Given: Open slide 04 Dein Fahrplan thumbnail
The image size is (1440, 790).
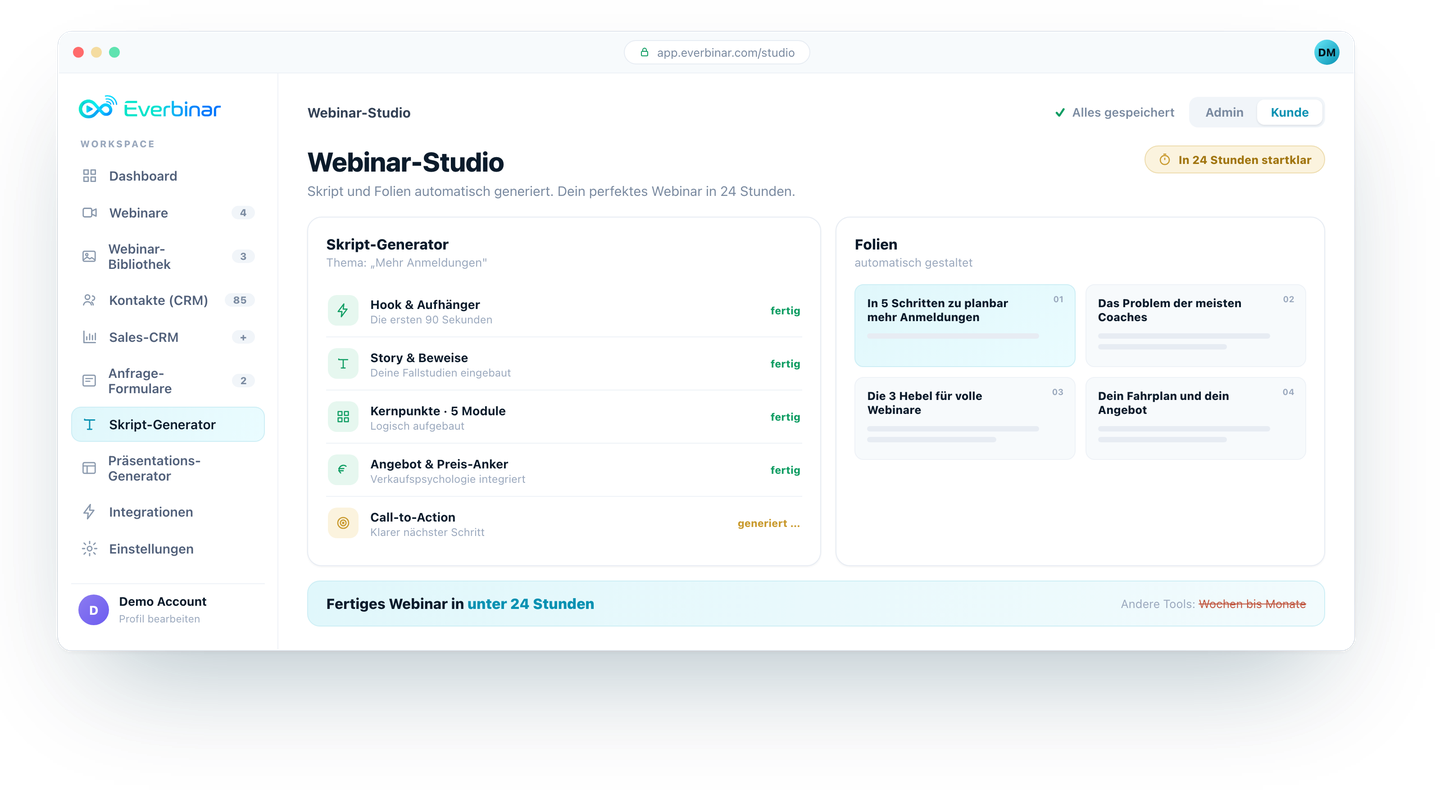Looking at the screenshot, I should [x=1196, y=418].
